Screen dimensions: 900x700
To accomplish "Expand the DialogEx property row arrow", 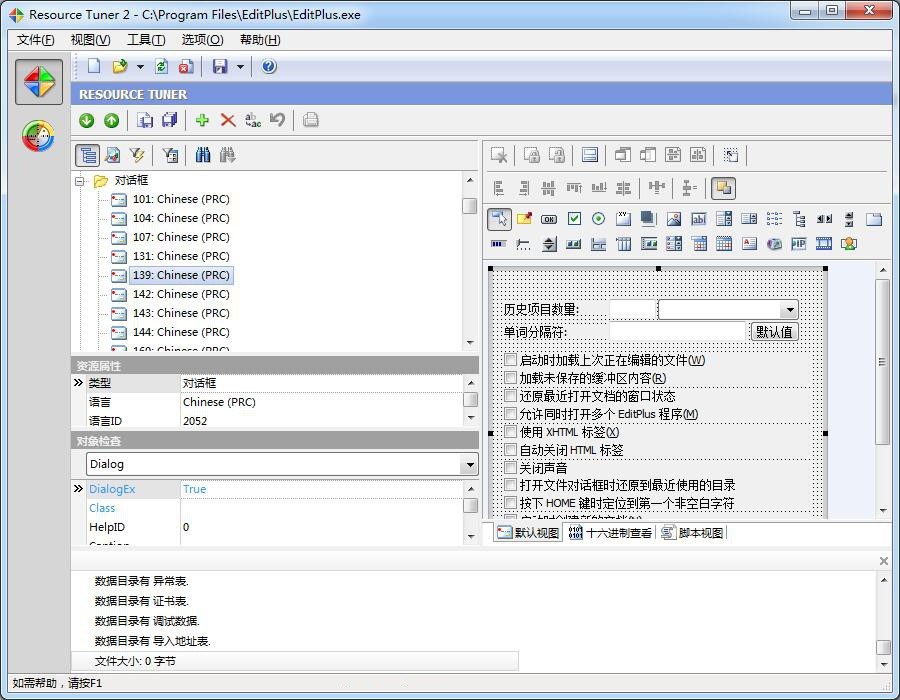I will pos(79,489).
